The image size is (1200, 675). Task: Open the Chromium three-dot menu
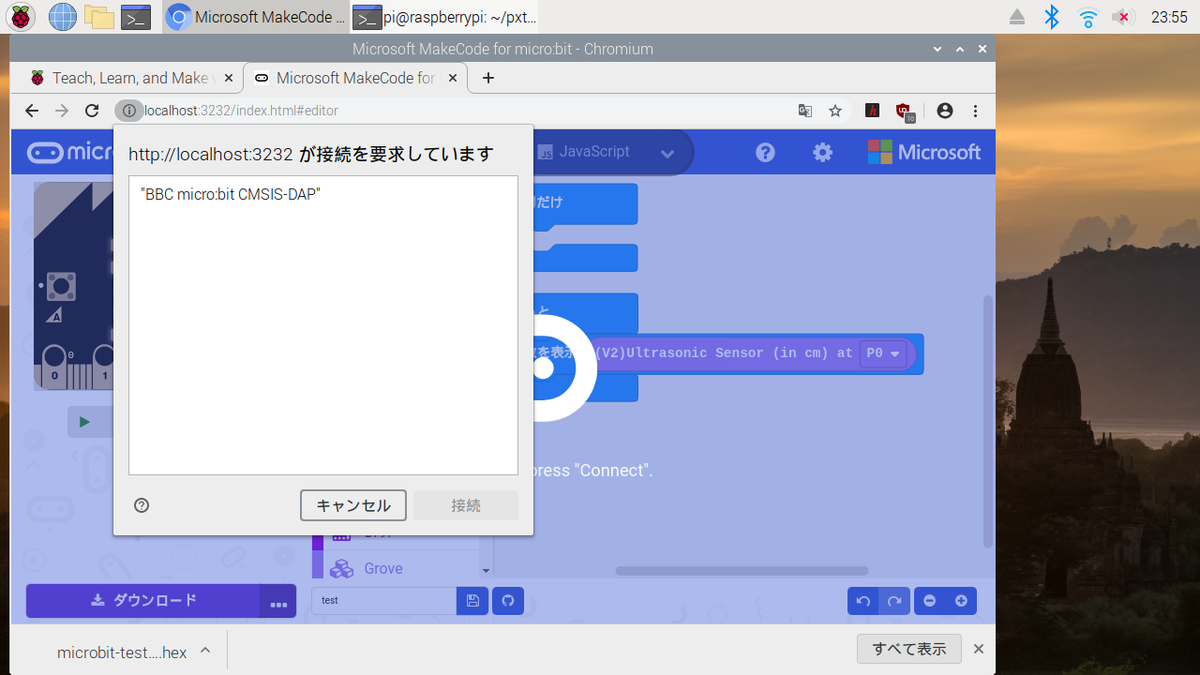point(975,111)
